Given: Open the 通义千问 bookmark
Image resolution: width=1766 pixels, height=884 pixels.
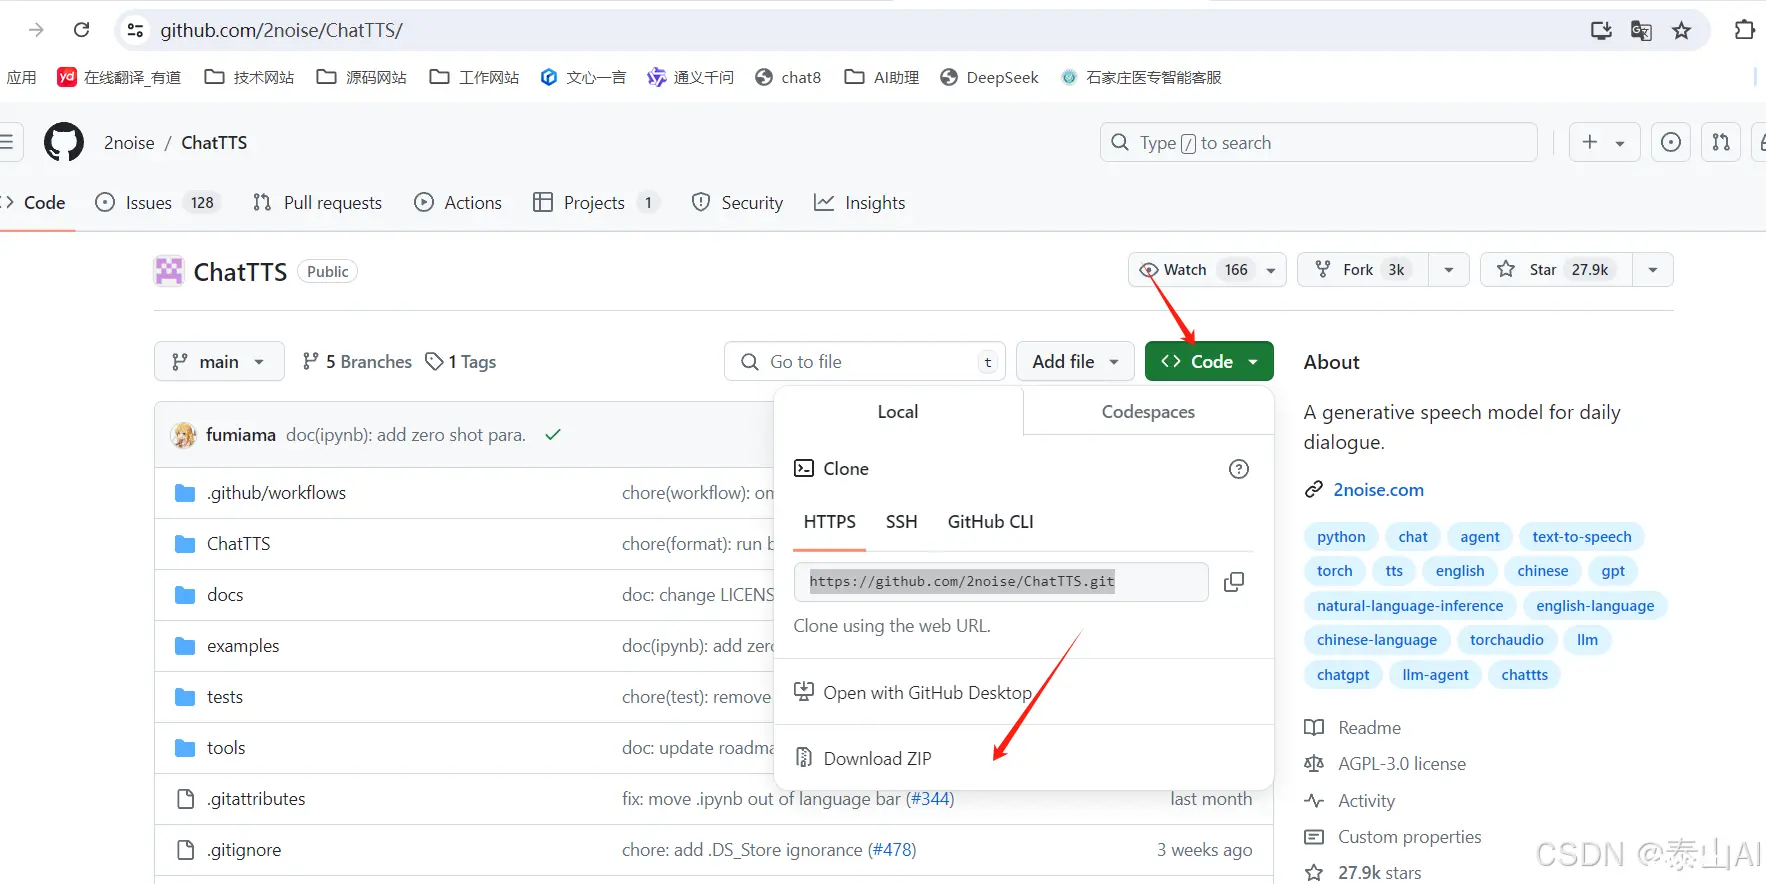Looking at the screenshot, I should (x=690, y=77).
